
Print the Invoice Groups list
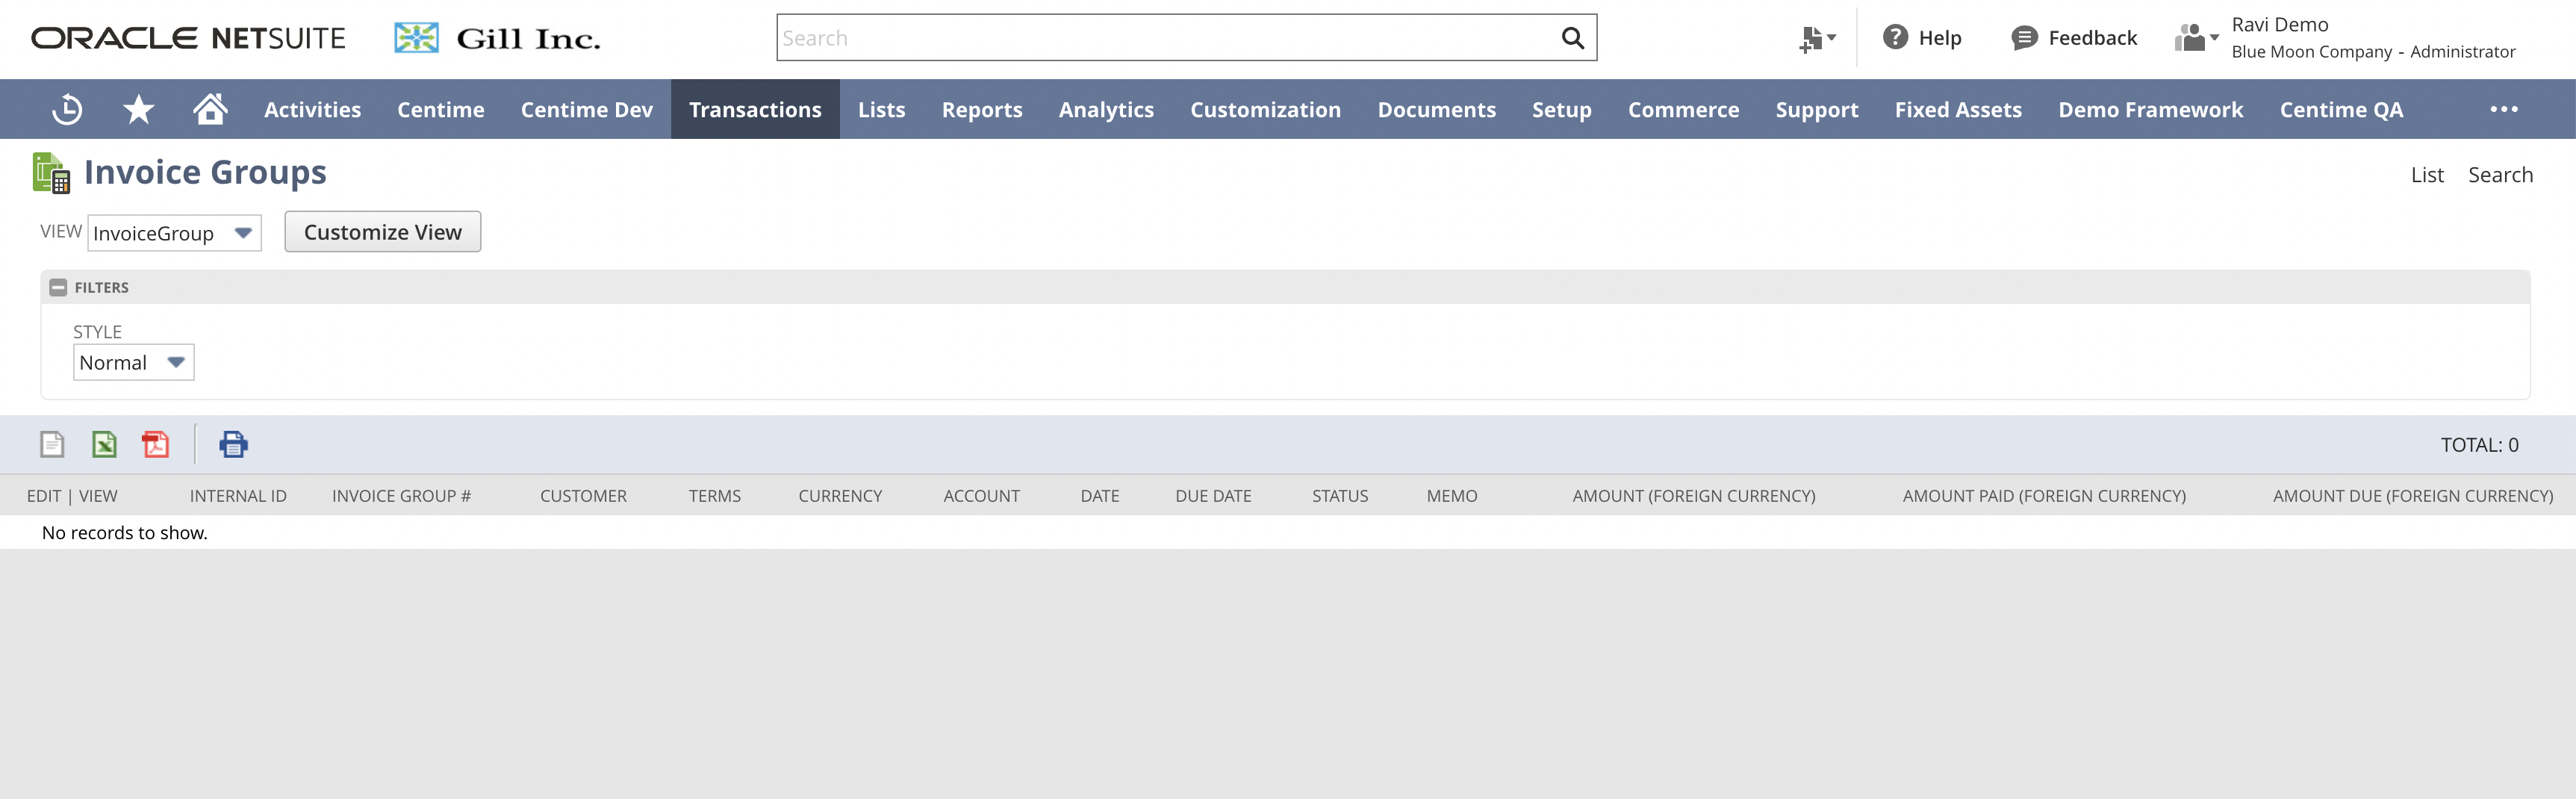(x=234, y=444)
